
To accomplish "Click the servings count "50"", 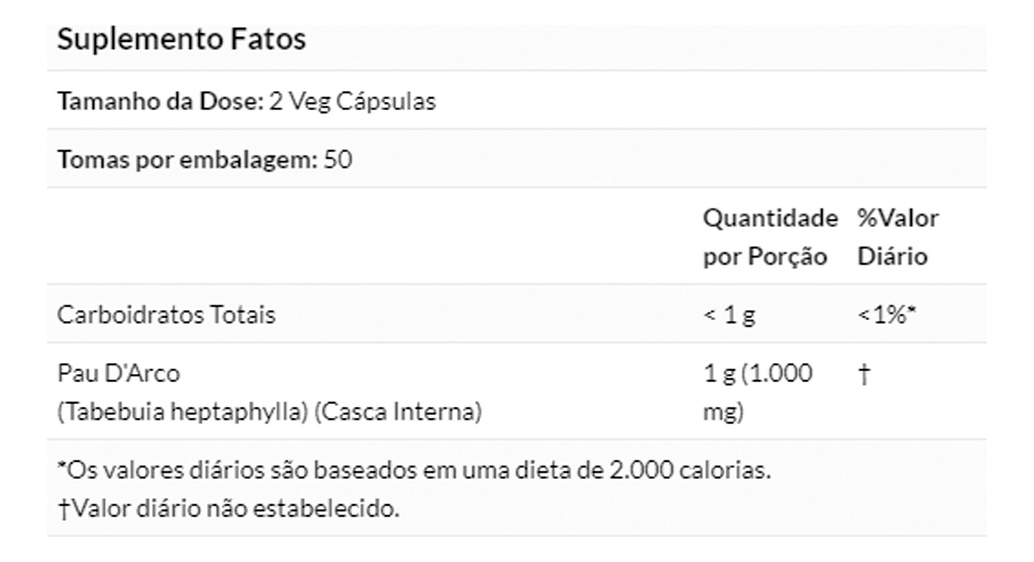I will pos(338,159).
